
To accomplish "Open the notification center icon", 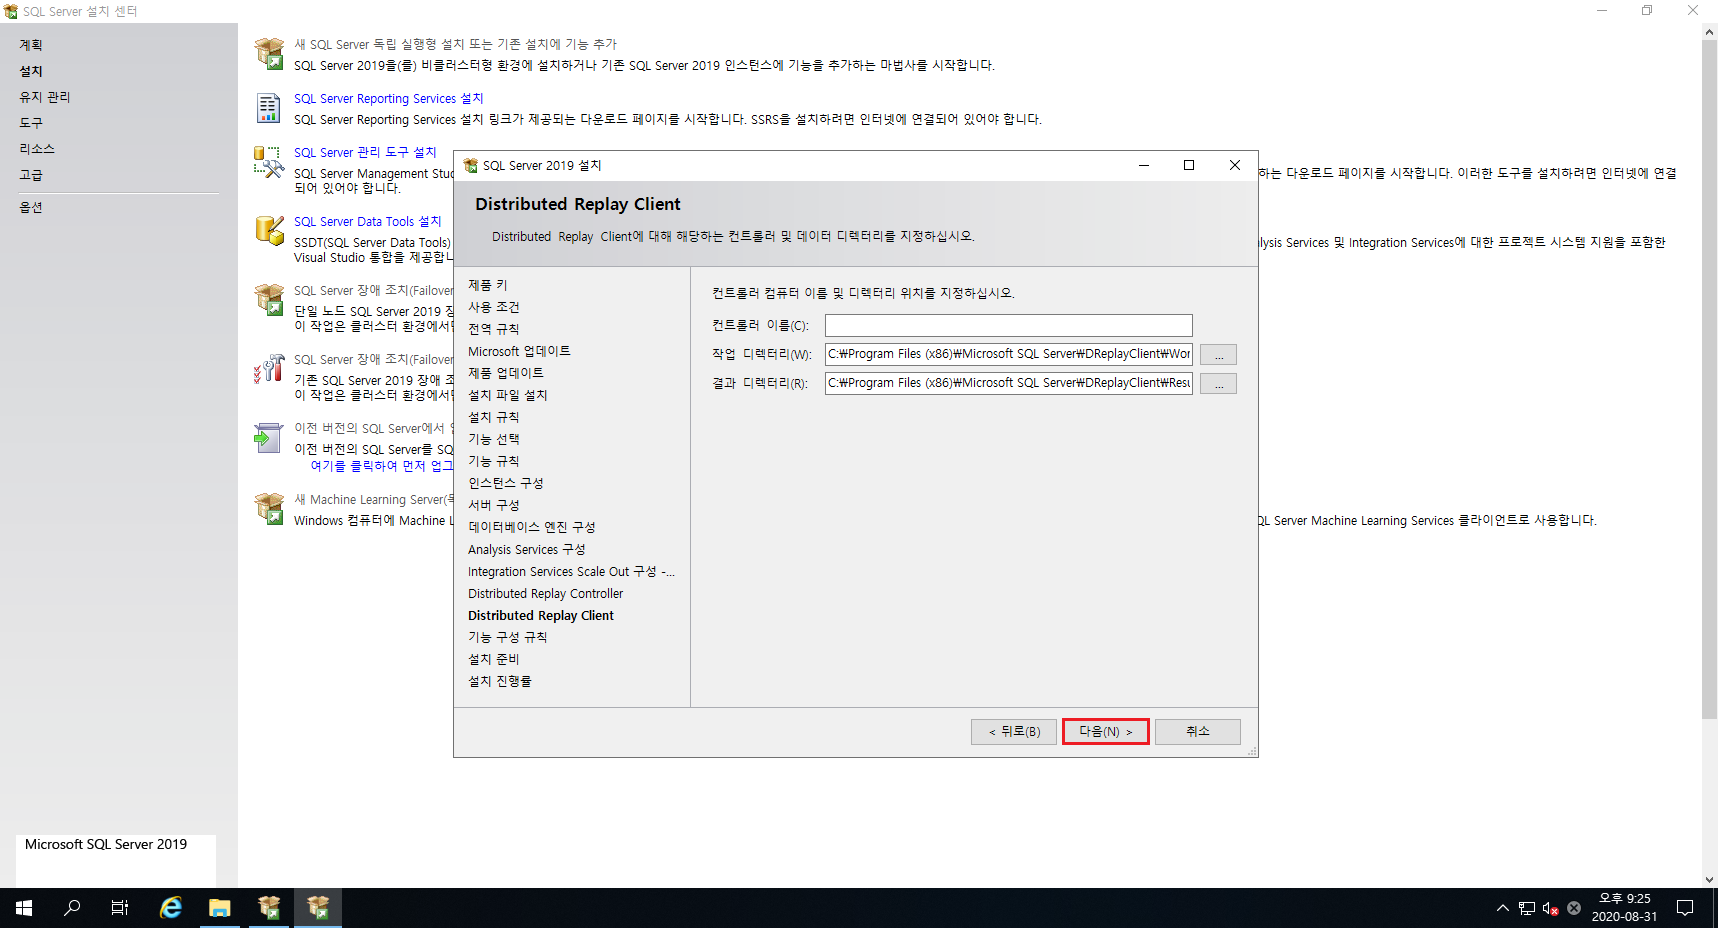I will point(1685,908).
